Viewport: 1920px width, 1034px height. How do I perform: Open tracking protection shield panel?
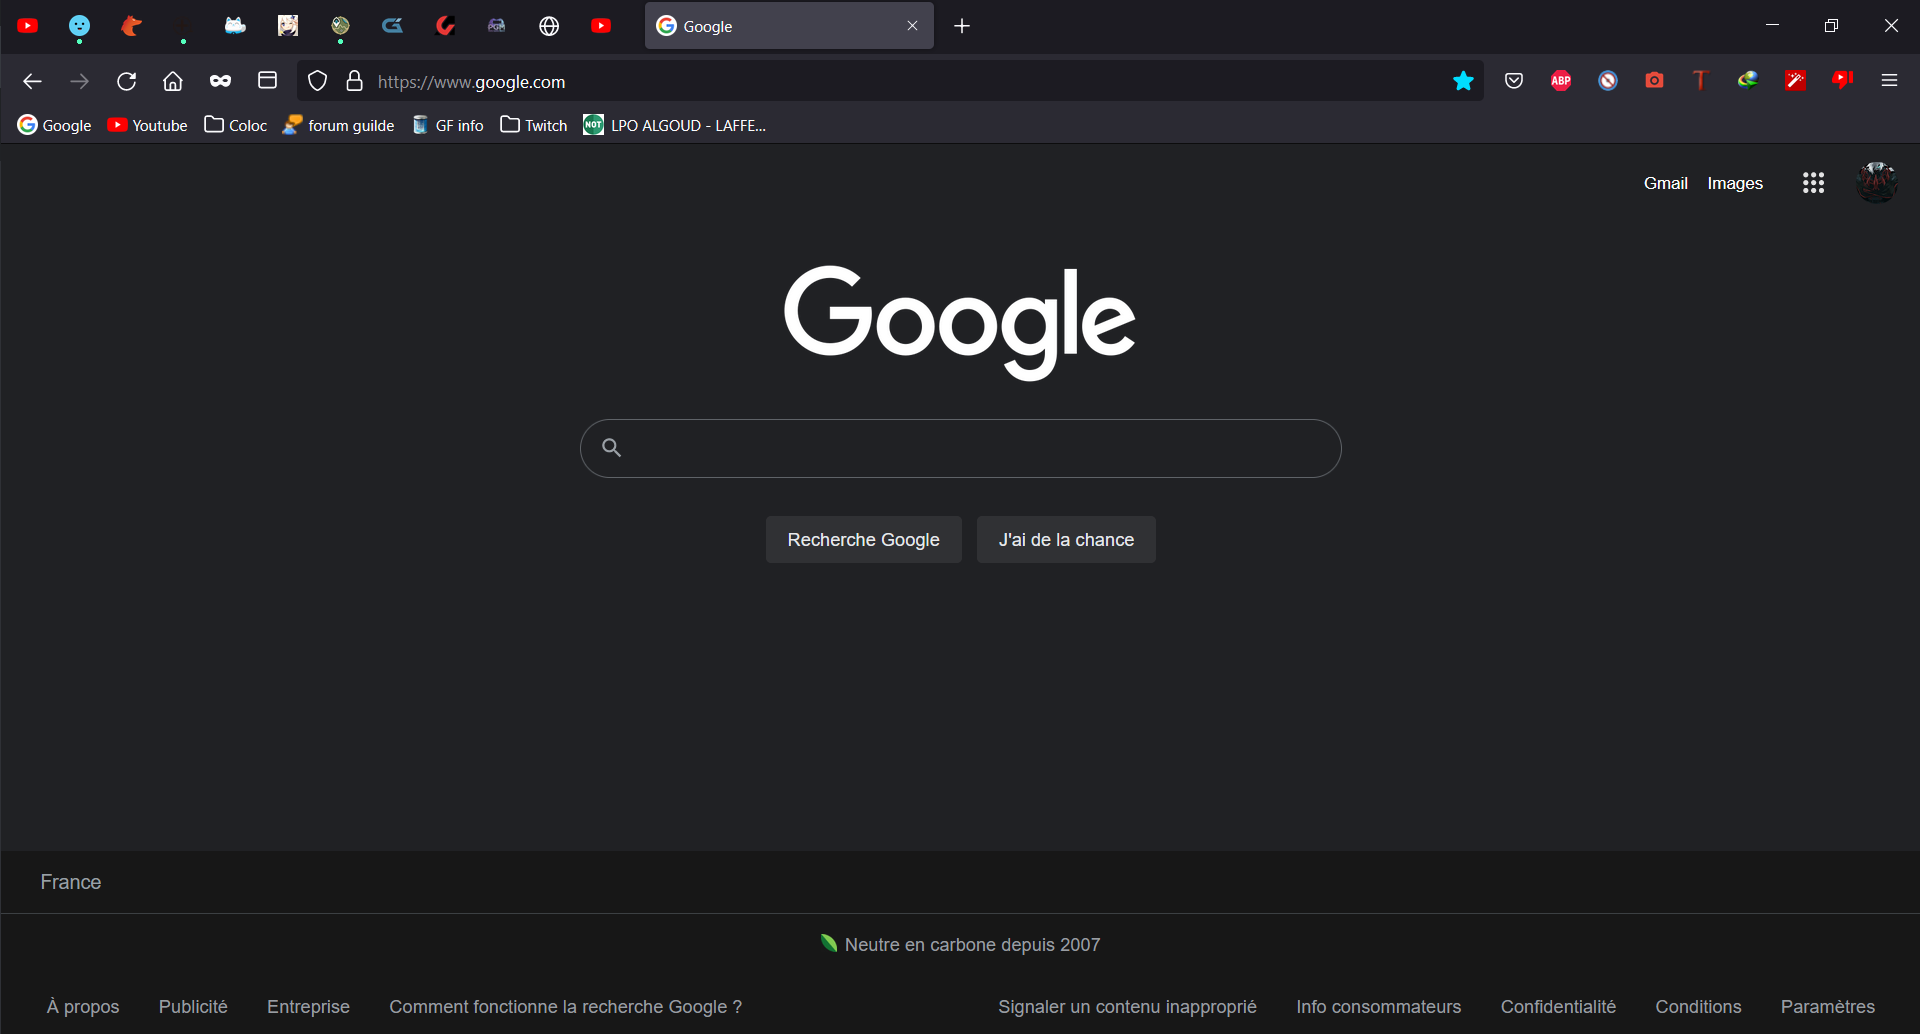click(x=317, y=81)
